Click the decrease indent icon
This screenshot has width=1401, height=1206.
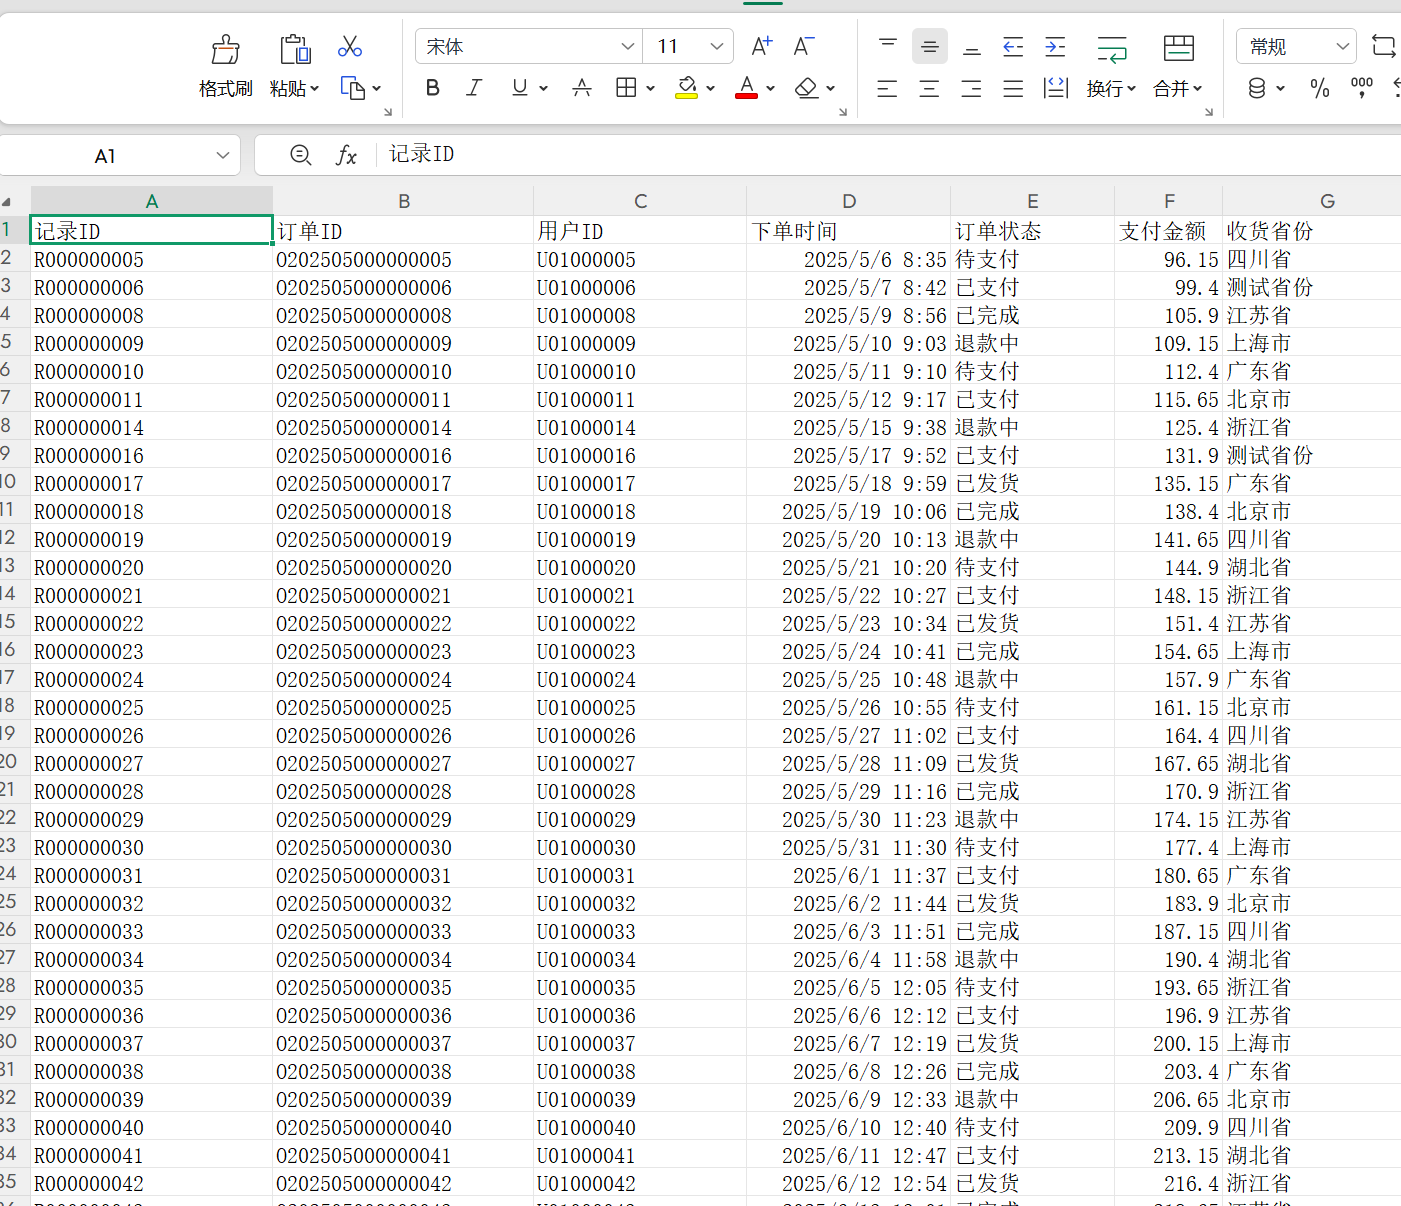pos(1013,47)
